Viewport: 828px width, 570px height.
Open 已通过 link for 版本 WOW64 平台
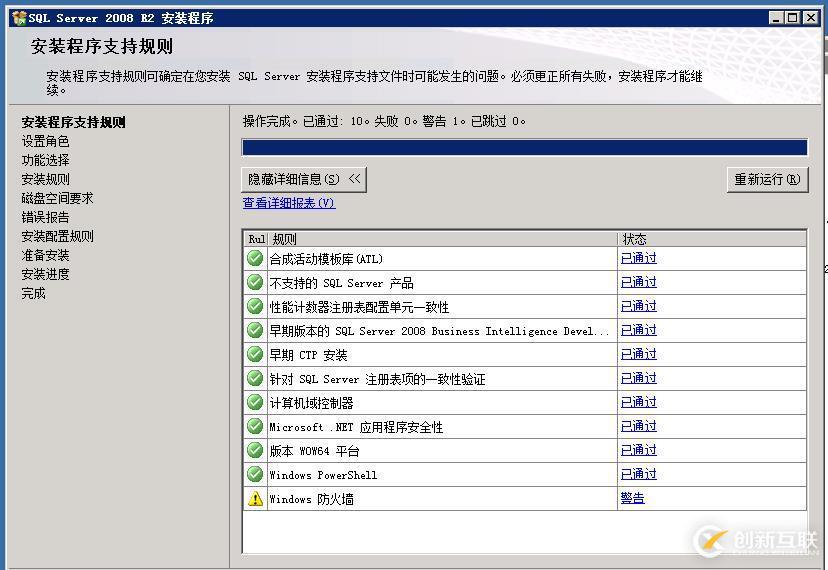(638, 450)
